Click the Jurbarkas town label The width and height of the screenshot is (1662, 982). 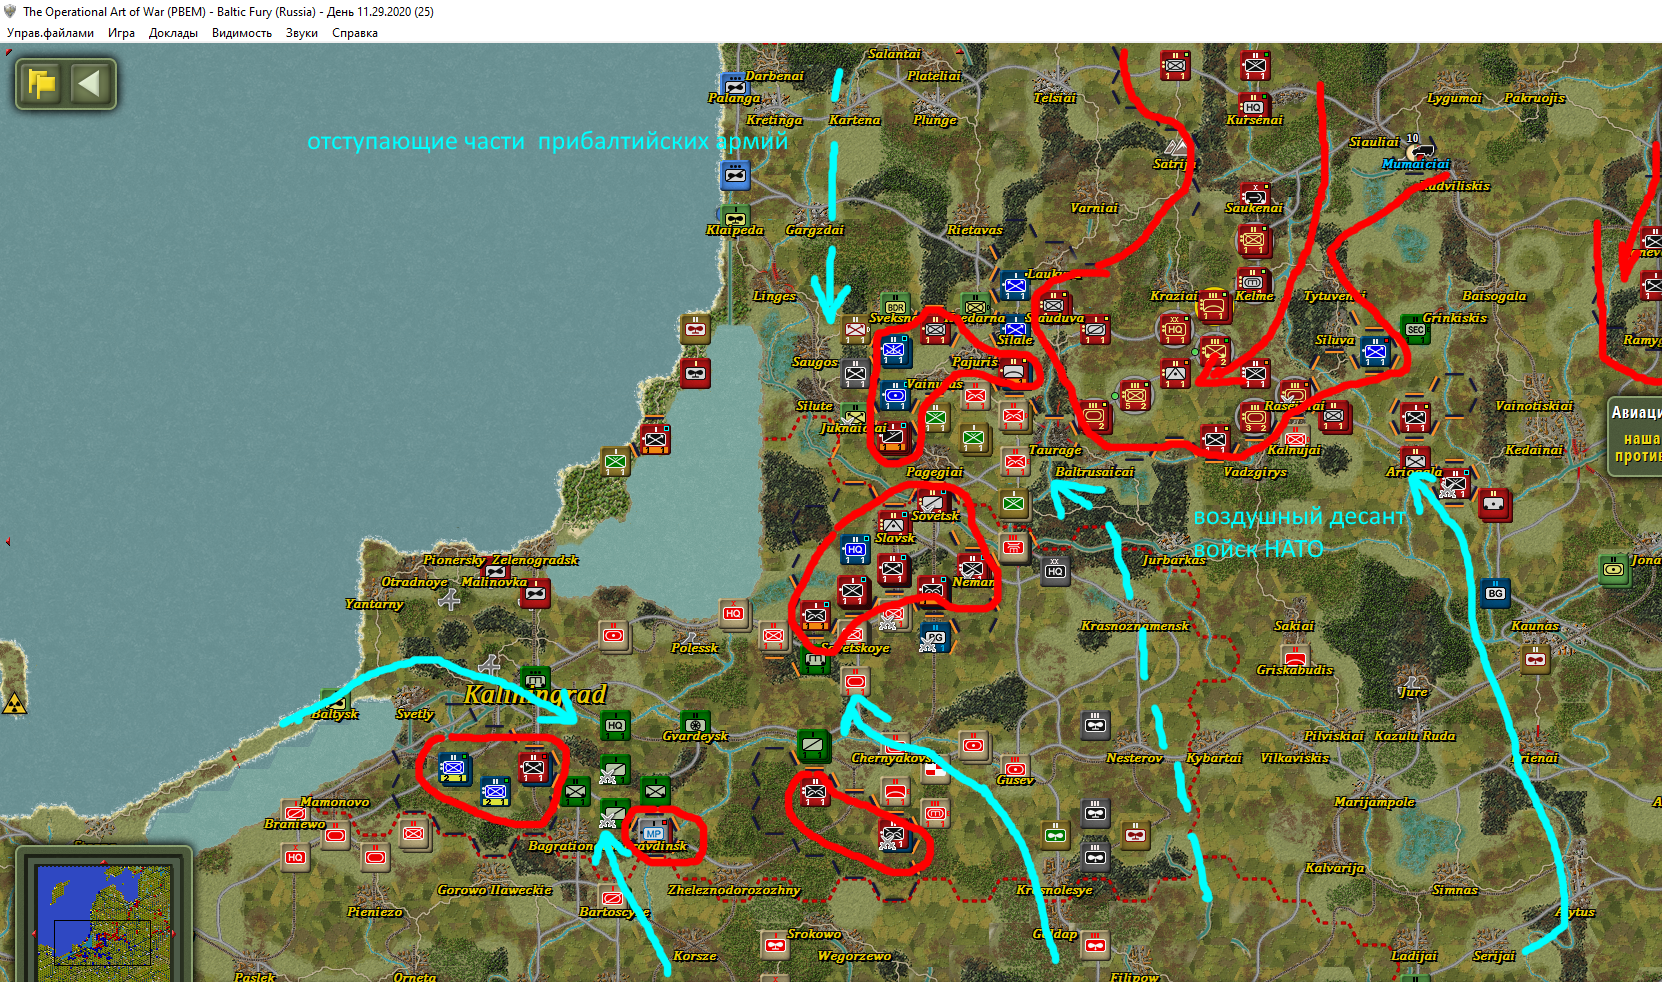[x=1174, y=560]
